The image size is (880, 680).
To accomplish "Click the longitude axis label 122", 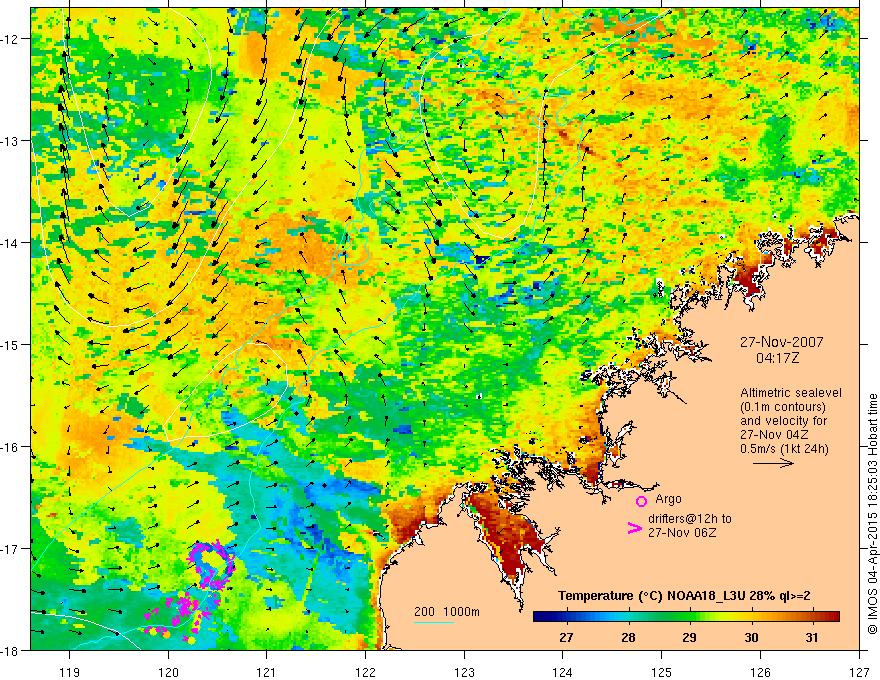I will tap(365, 671).
